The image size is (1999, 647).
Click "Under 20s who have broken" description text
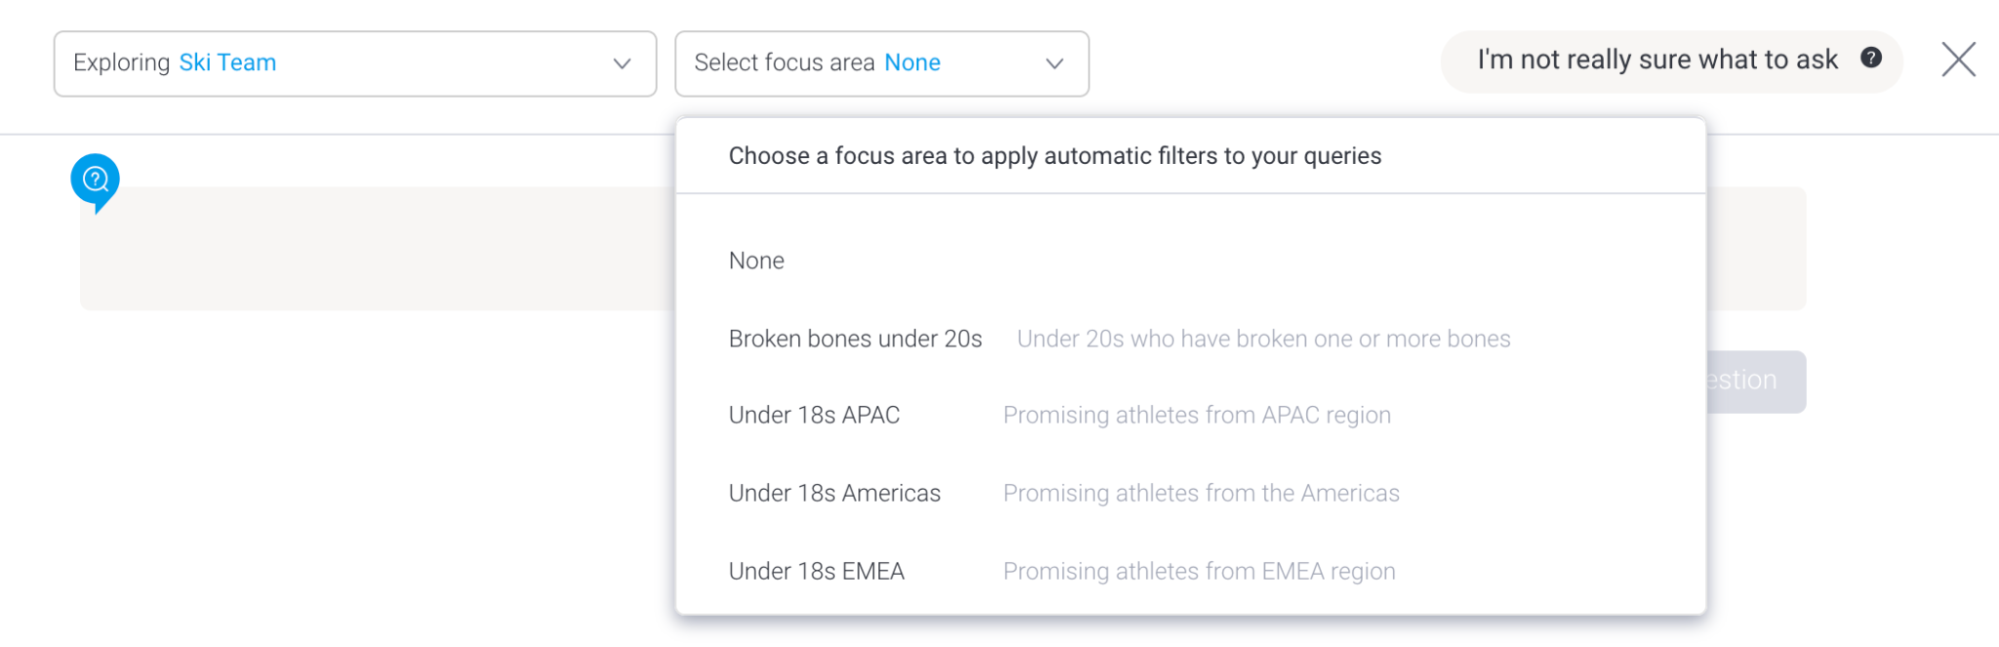1263,339
